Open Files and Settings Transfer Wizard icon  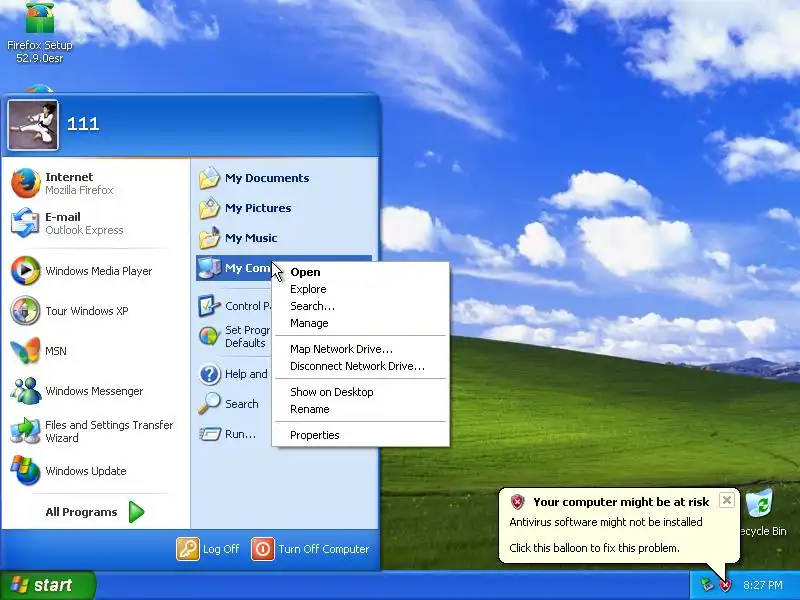click(x=26, y=431)
